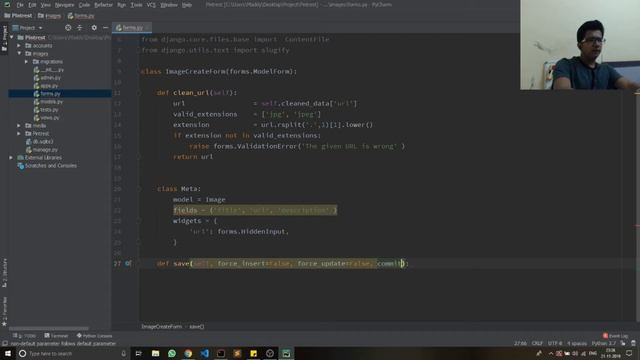Click the line:column position indicator

520,344
